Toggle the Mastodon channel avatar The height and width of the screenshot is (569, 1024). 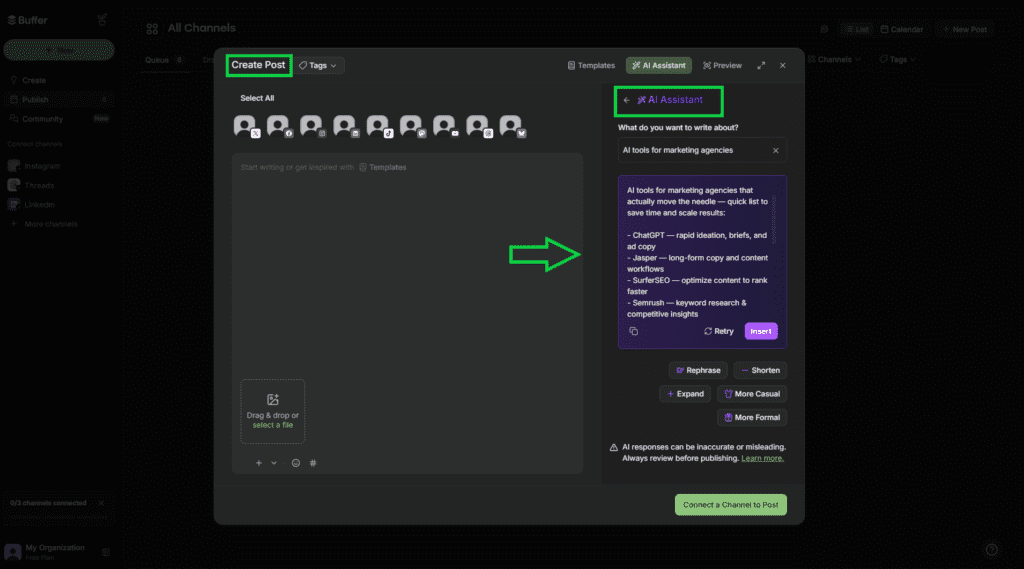point(413,125)
